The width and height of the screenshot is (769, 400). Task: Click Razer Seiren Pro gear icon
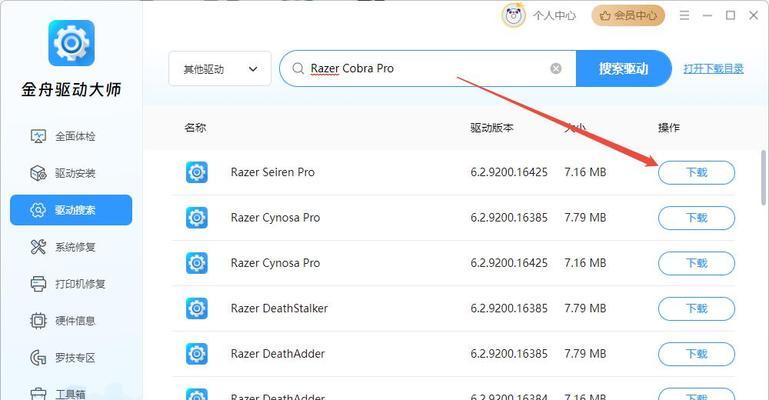[197, 172]
